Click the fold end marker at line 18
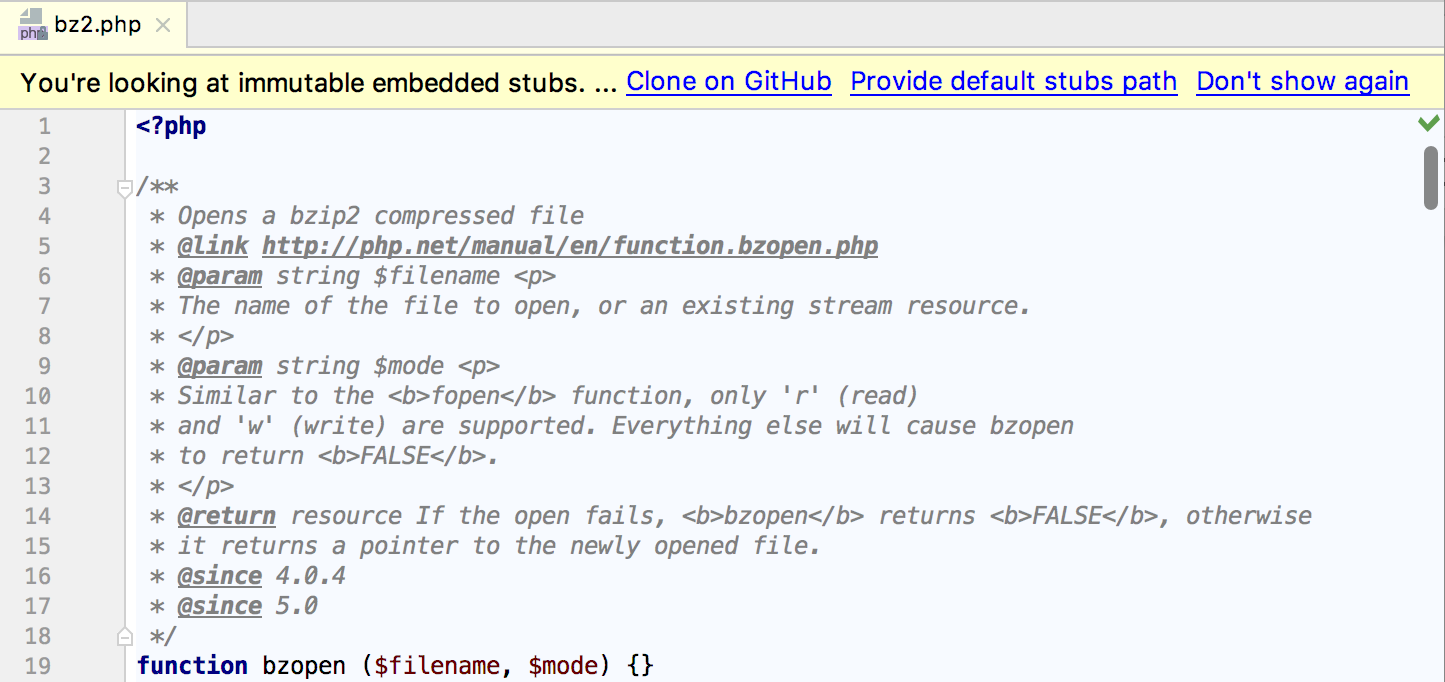 125,635
